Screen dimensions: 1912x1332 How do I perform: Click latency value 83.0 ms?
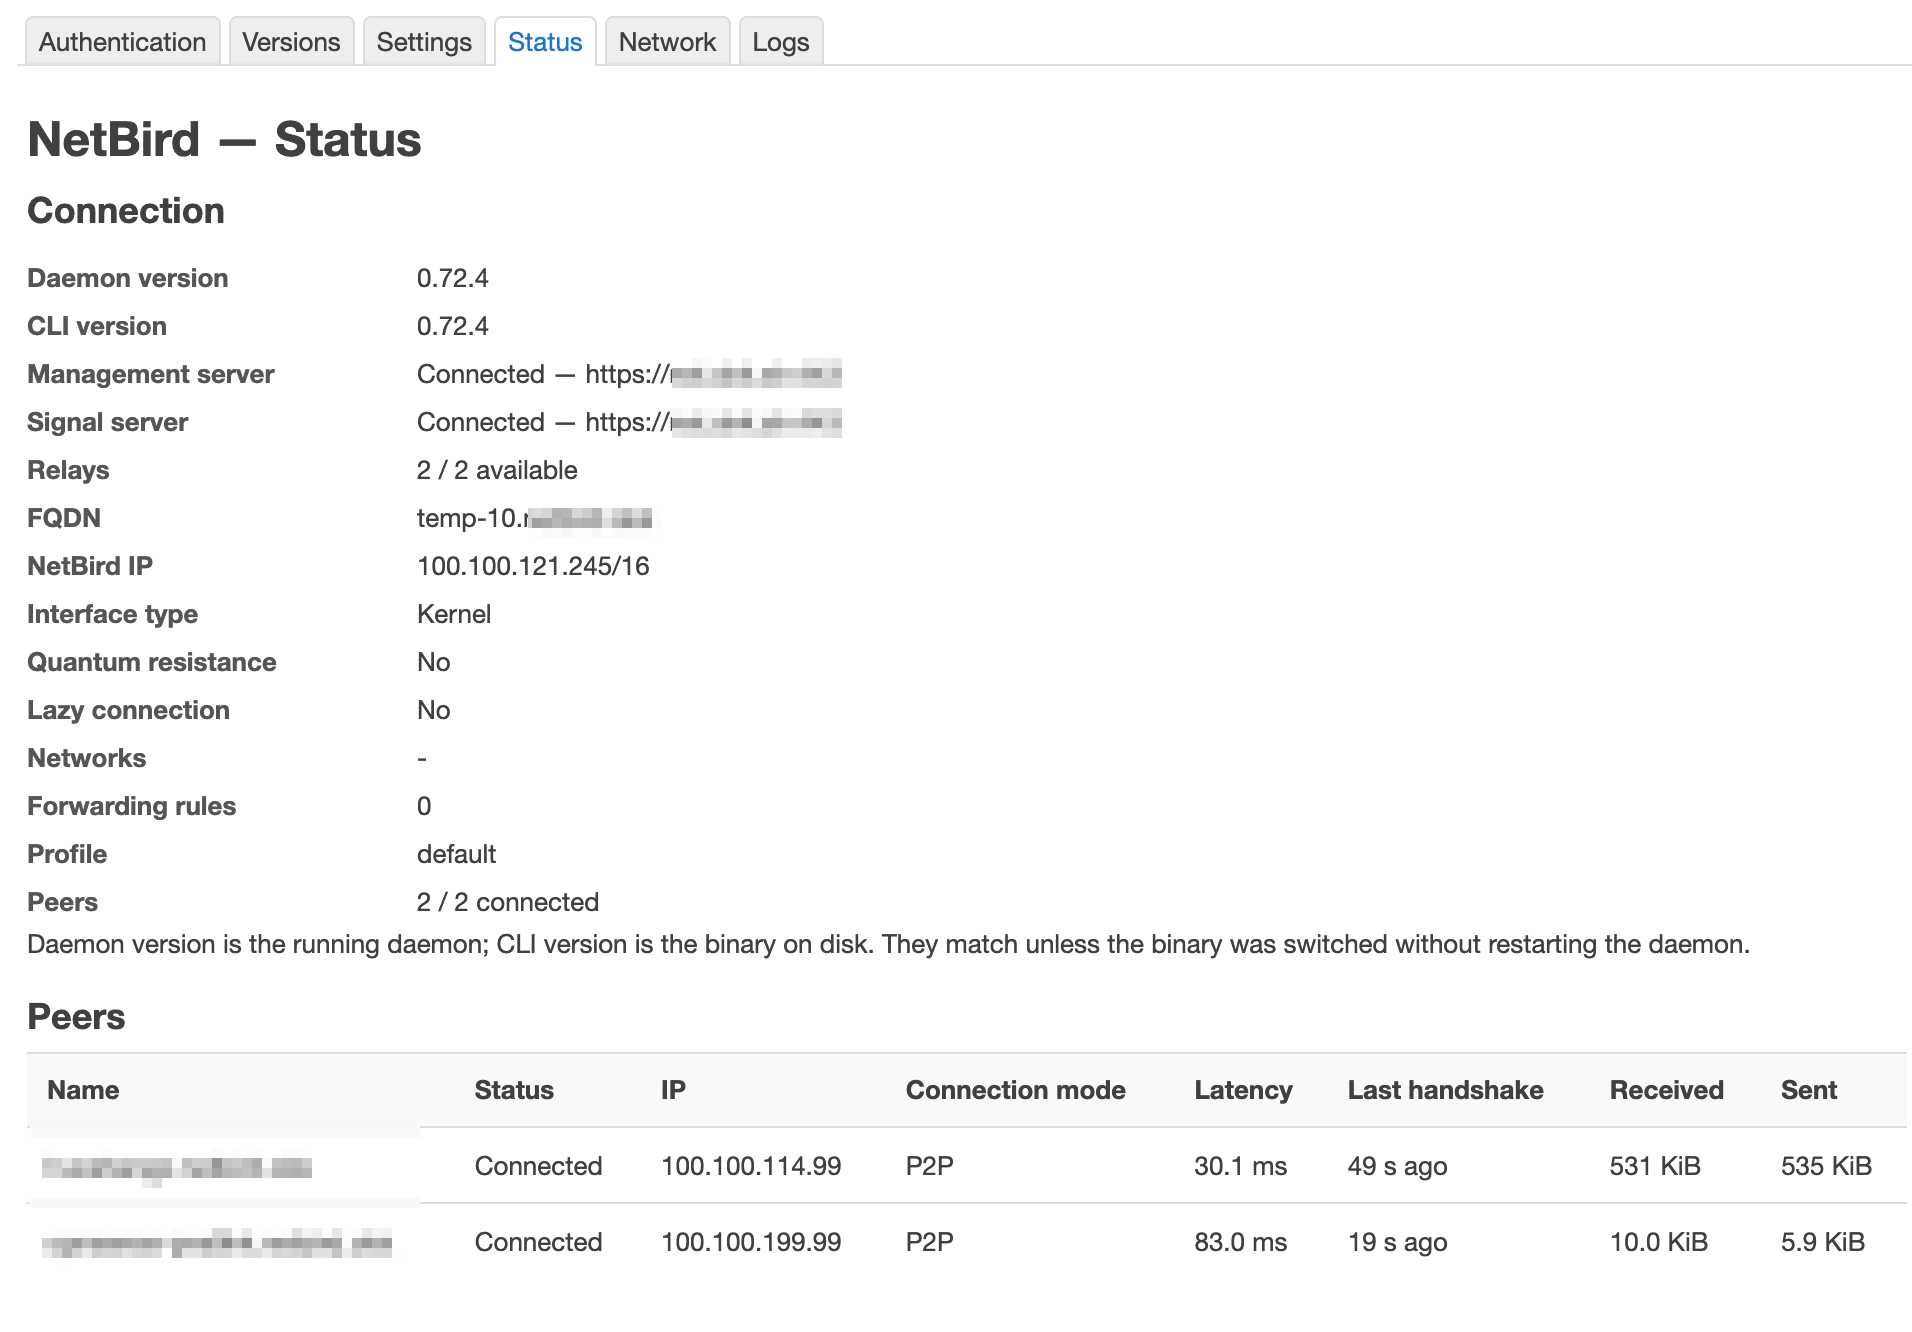tap(1240, 1242)
